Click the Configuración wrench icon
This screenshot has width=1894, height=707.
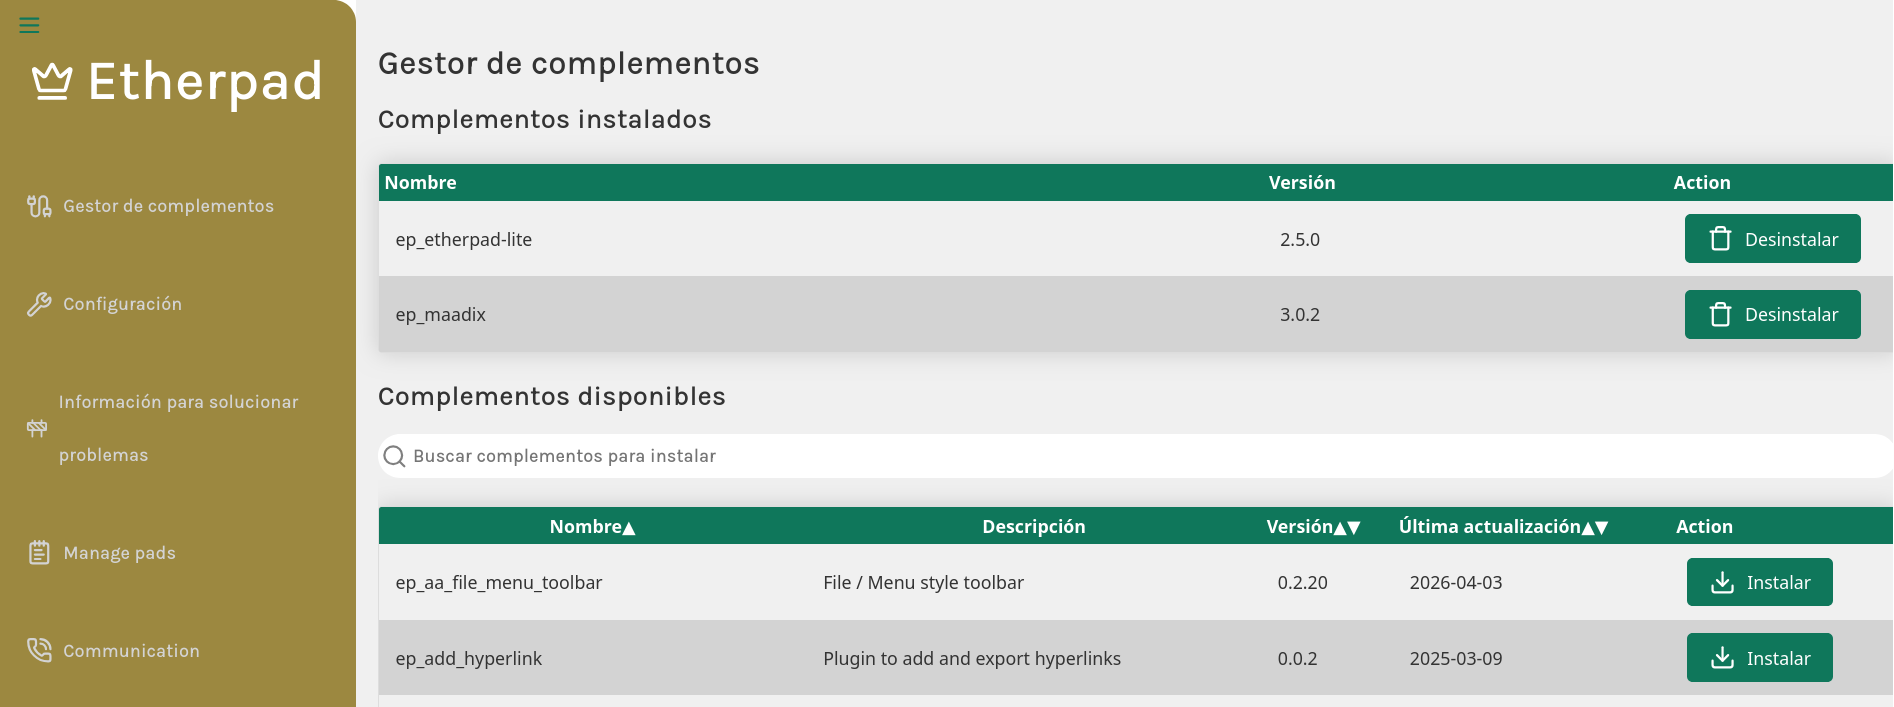click(x=39, y=304)
